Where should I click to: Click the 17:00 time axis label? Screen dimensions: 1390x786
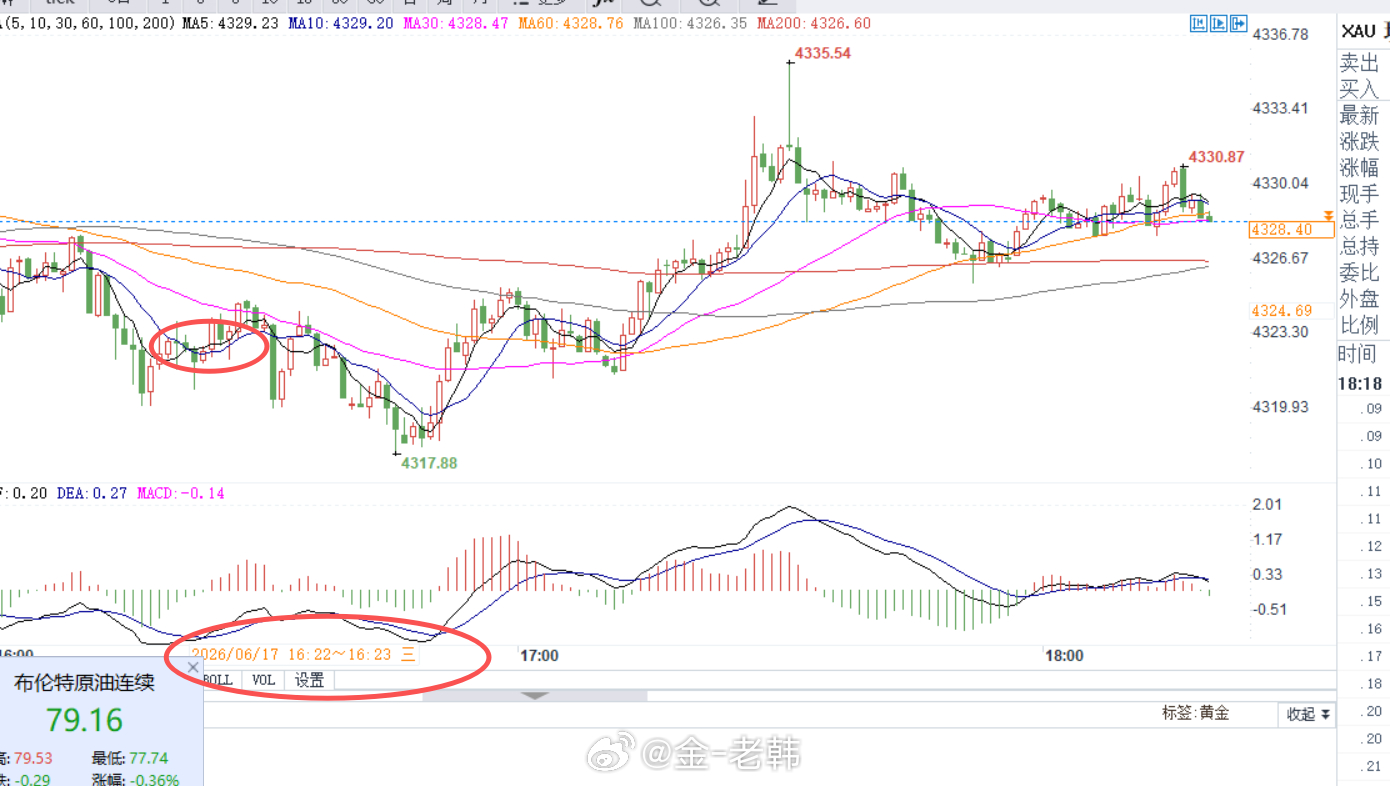[539, 656]
